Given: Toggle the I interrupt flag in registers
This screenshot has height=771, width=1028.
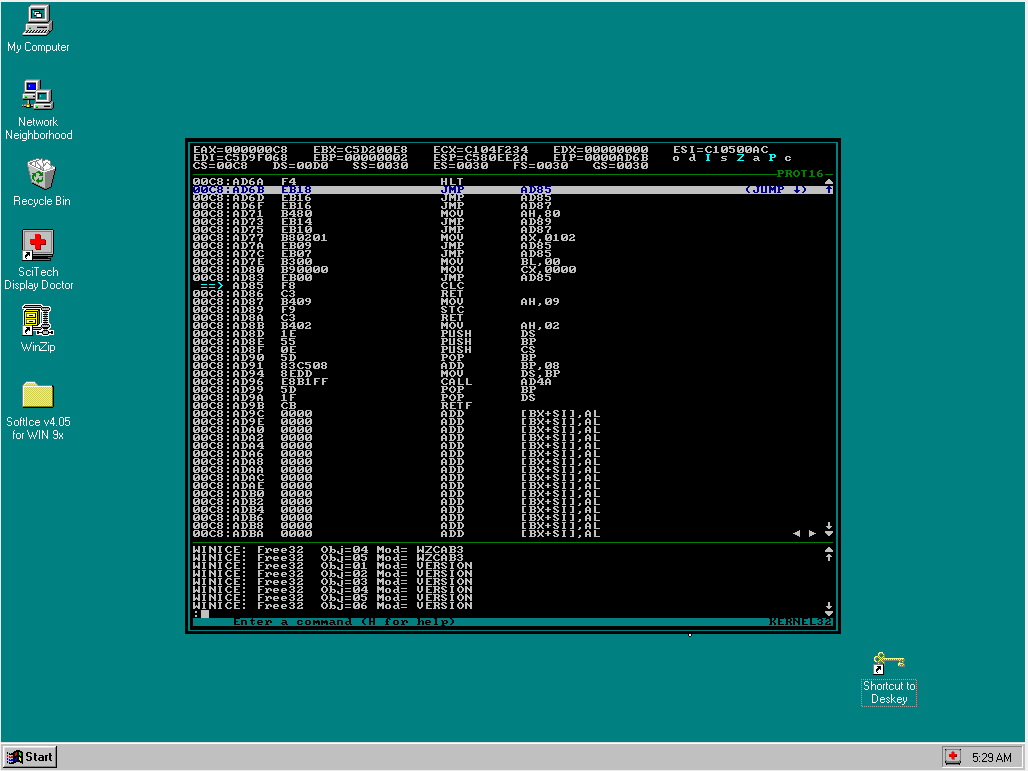Looking at the screenshot, I should pos(708,158).
